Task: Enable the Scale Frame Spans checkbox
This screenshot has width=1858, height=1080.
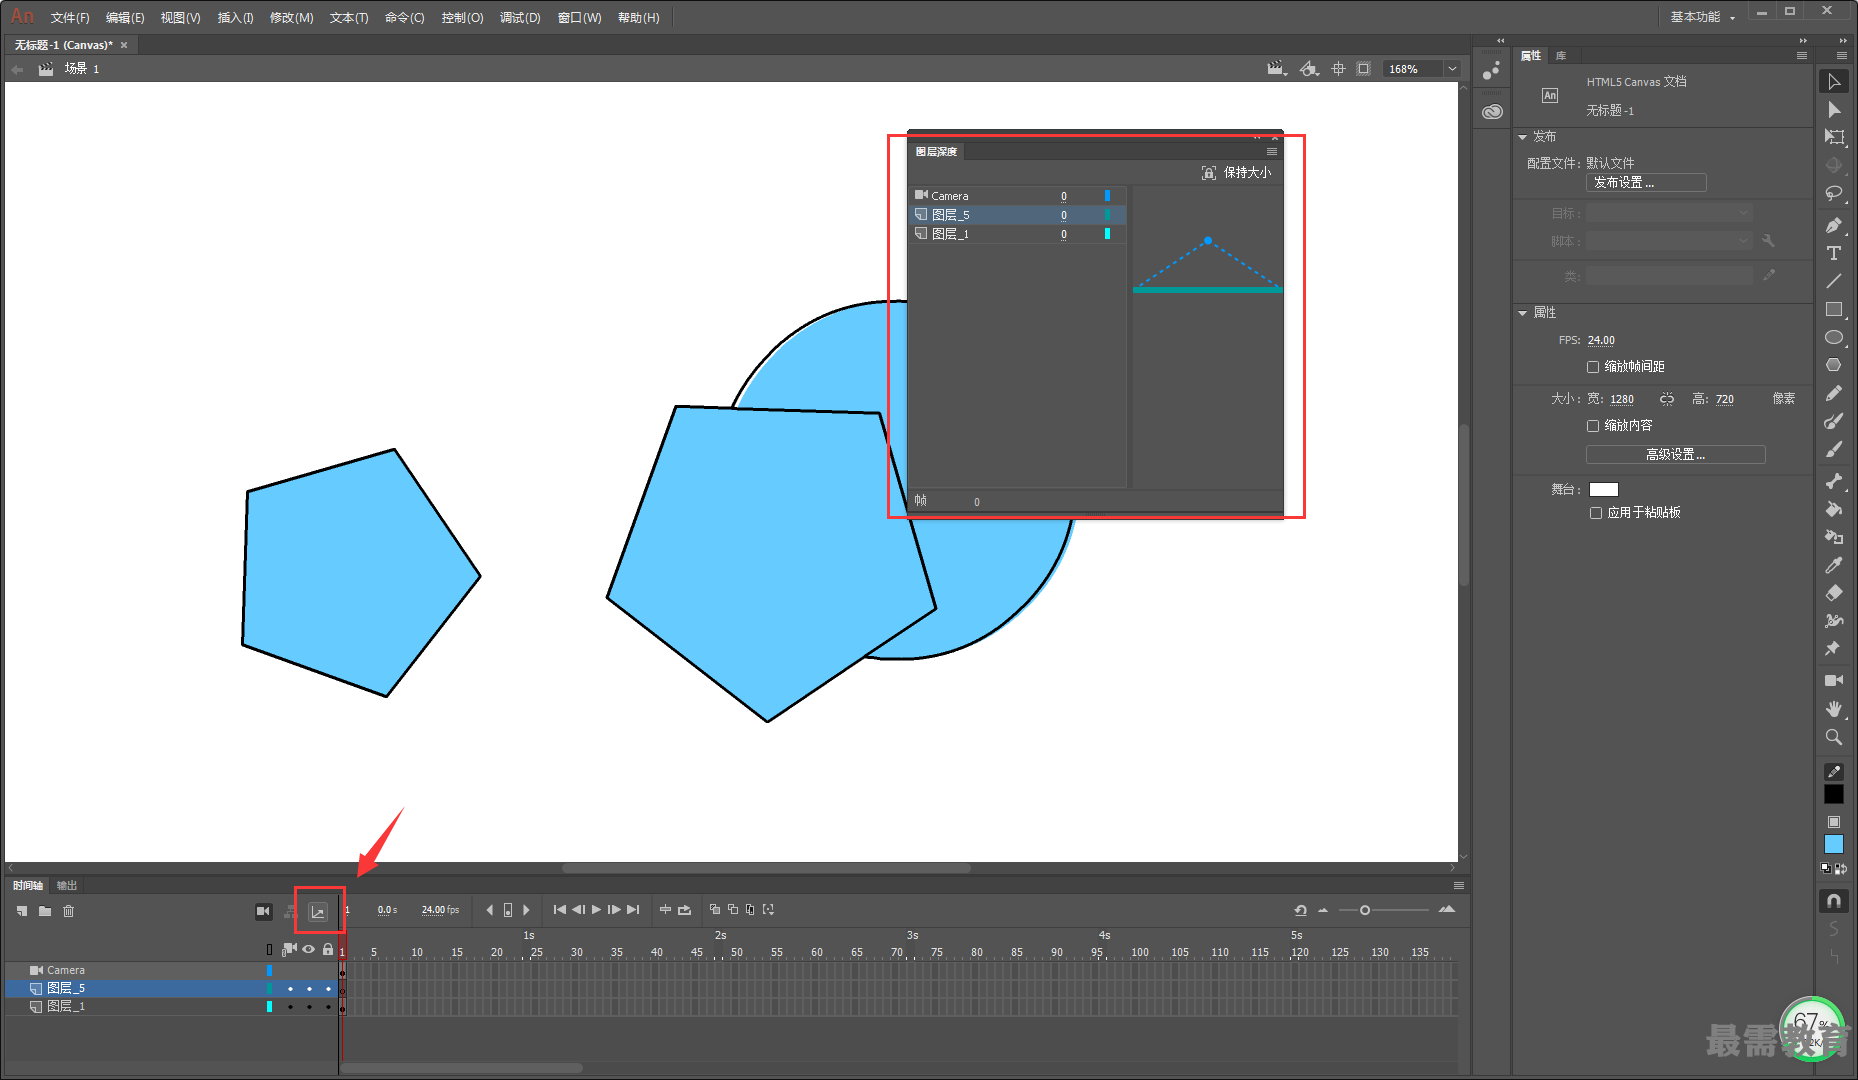Action: click(1593, 367)
